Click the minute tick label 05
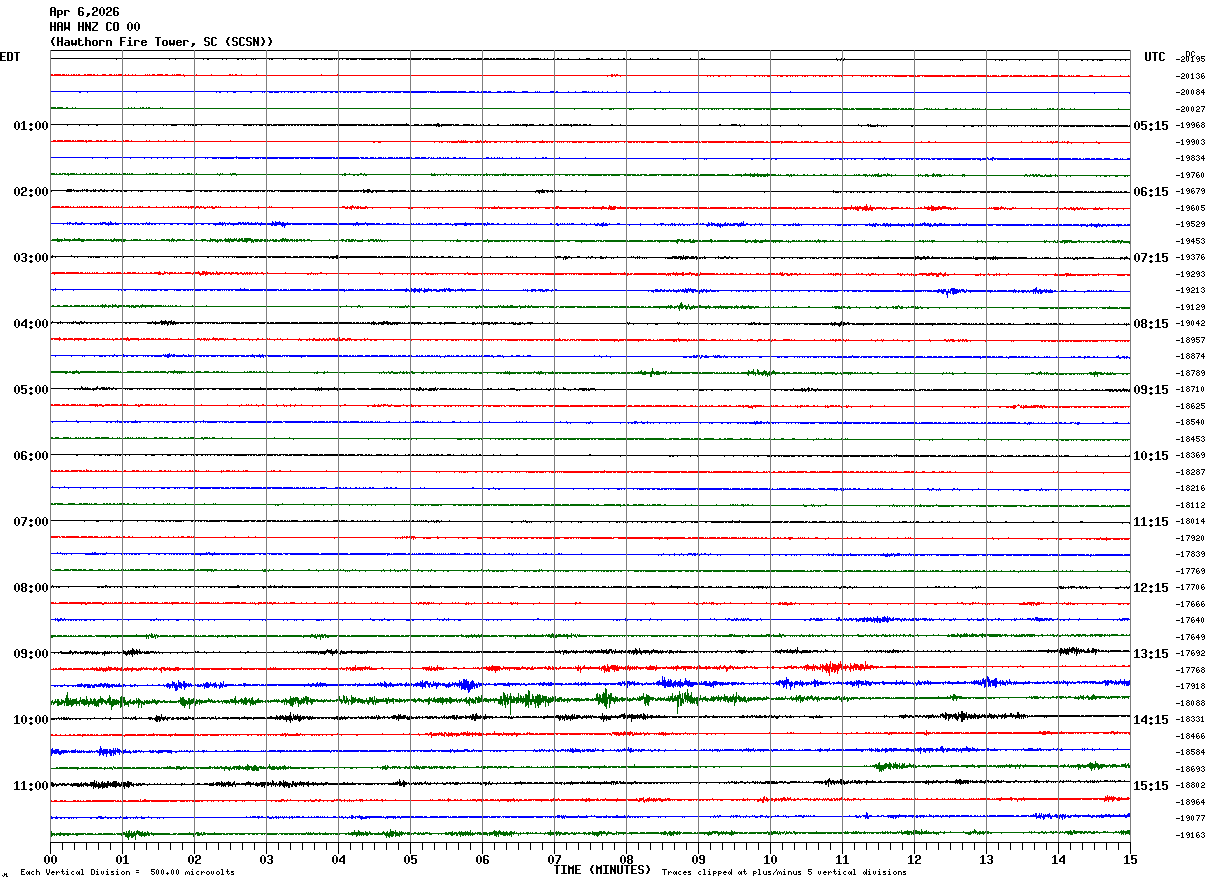Screen dimensions: 1210x886 [x=410, y=859]
